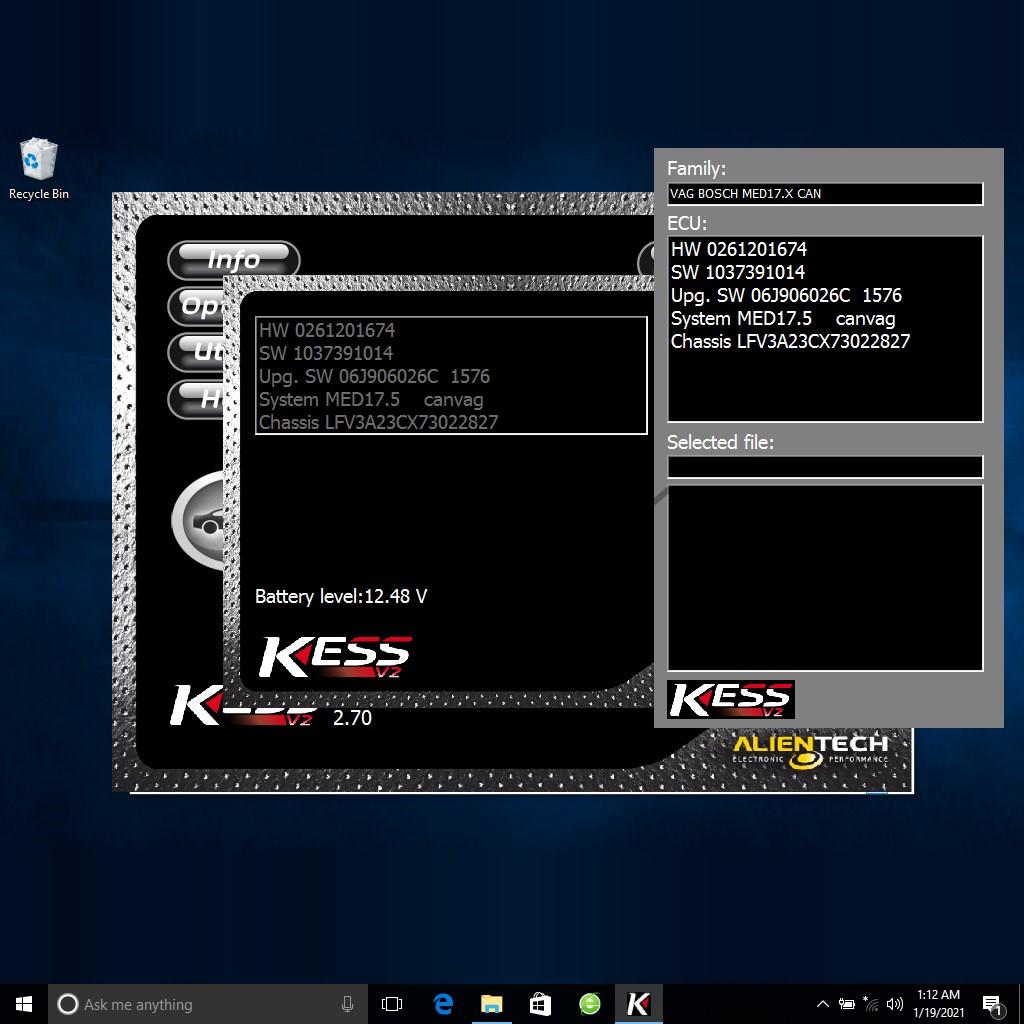Click the KESS V2 logo in the gray panel

tap(730, 699)
